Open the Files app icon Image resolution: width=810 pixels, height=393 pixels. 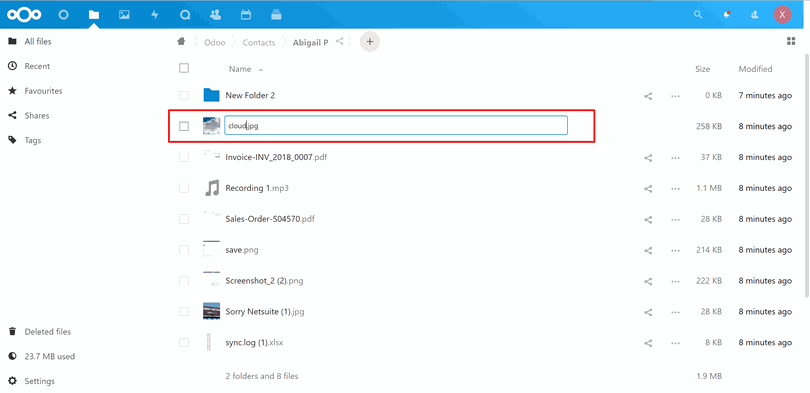(x=94, y=15)
